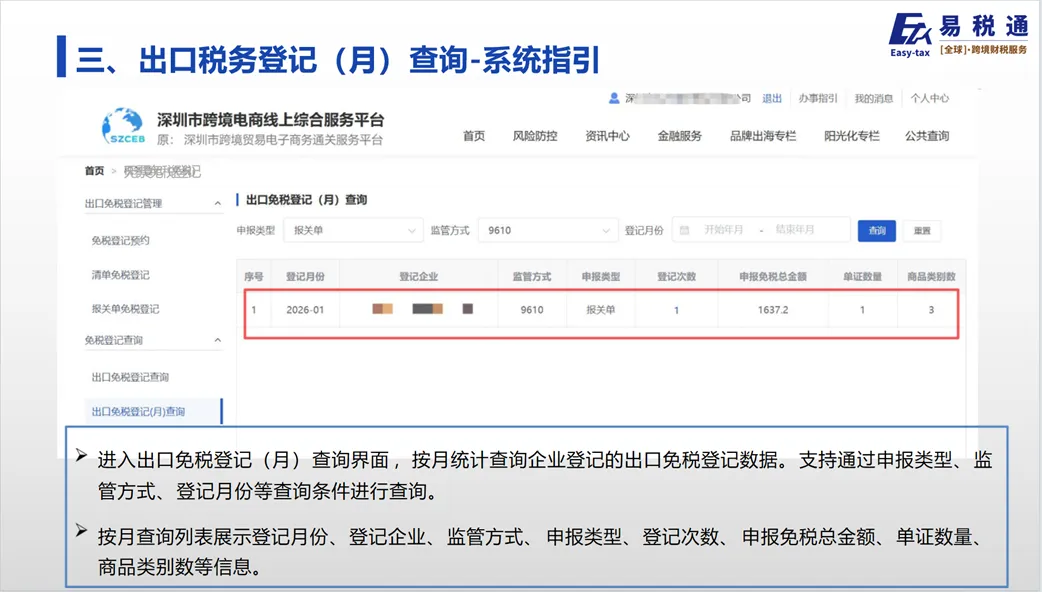Select 金融服务 from the navigation bar

(677, 136)
